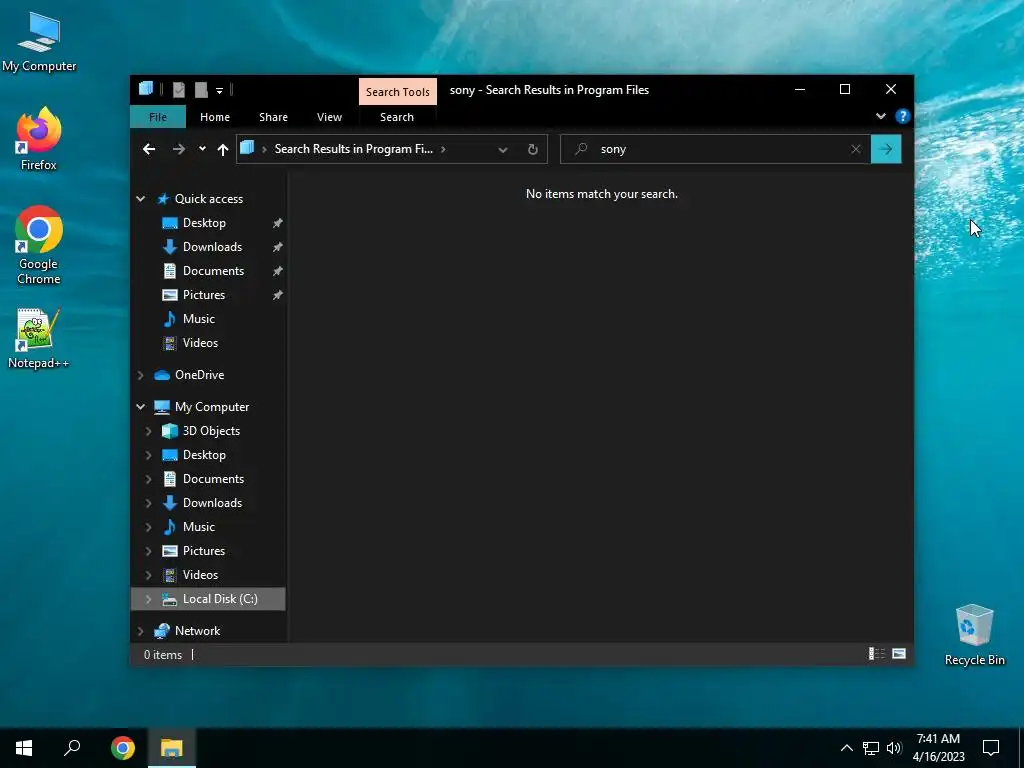Open File Explorer help
Viewport: 1024px width, 768px height.
pos(903,116)
